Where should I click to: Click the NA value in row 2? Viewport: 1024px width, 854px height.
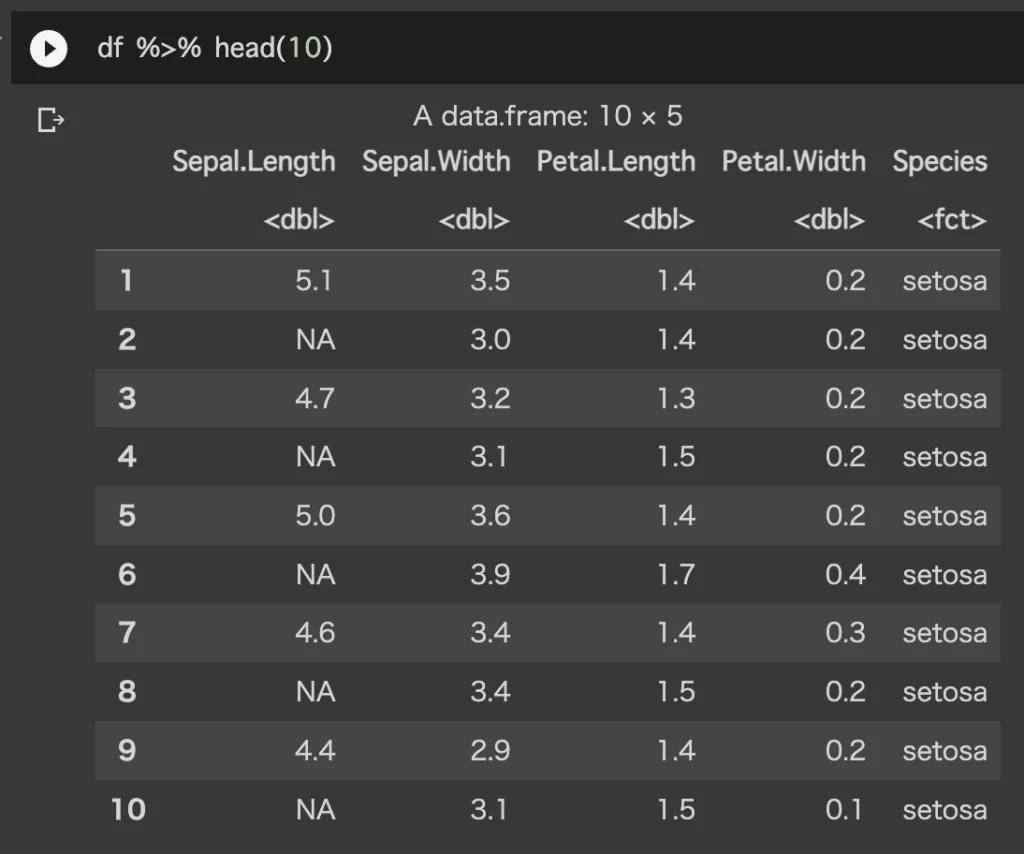coord(315,339)
